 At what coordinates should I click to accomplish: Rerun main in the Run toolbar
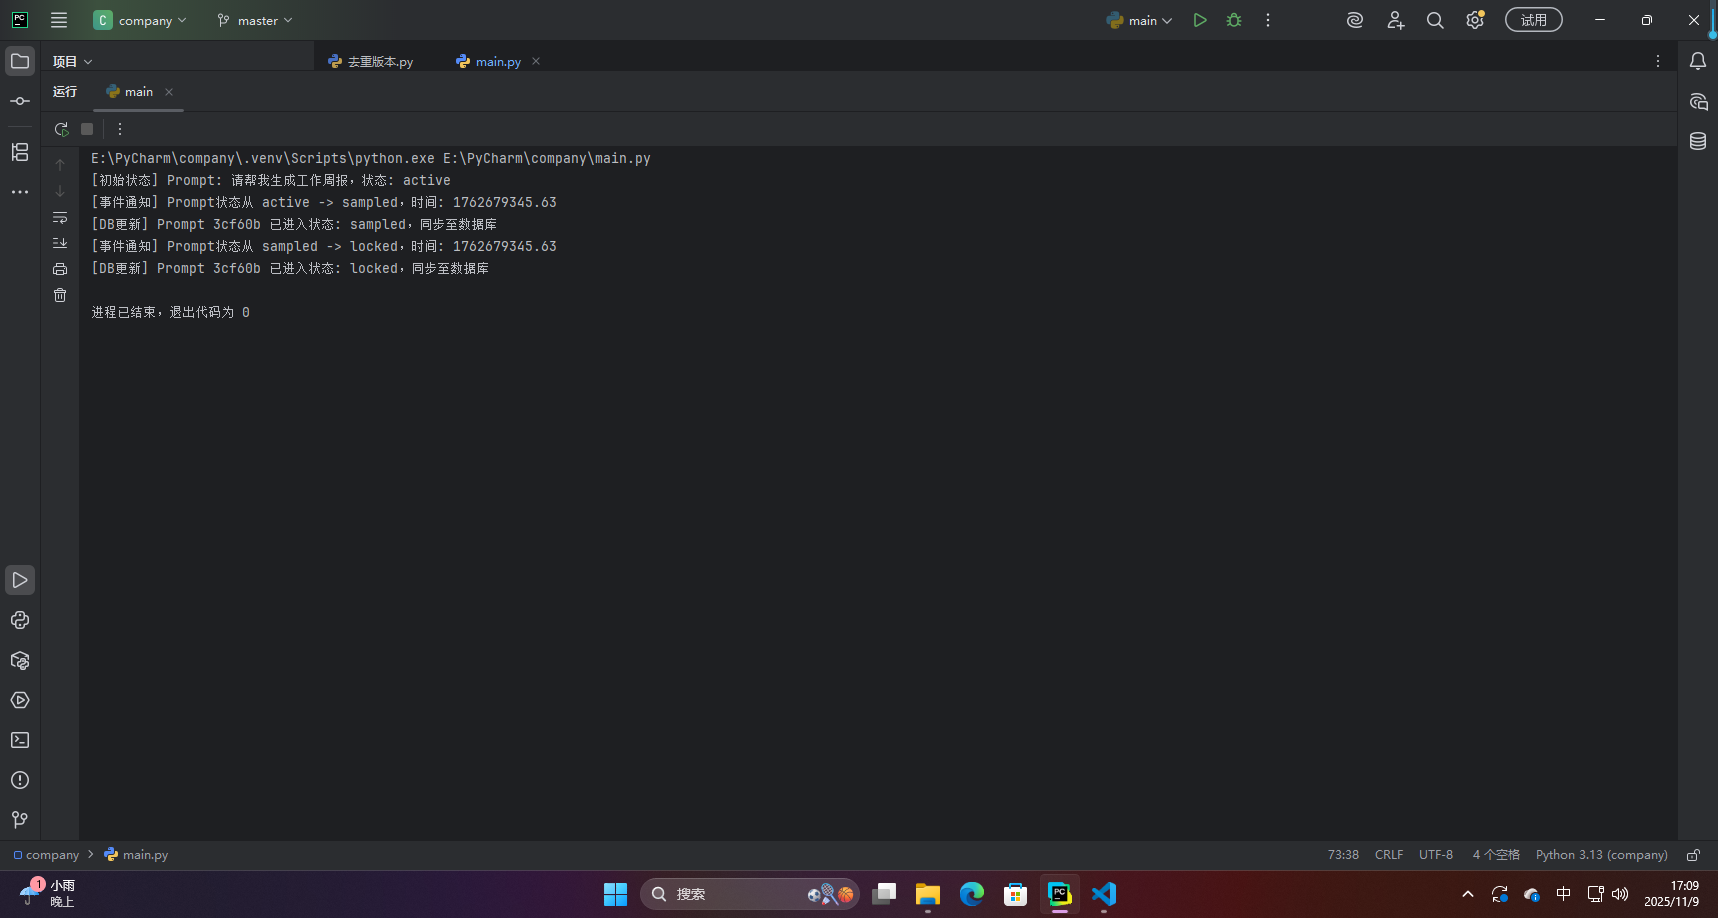coord(61,129)
